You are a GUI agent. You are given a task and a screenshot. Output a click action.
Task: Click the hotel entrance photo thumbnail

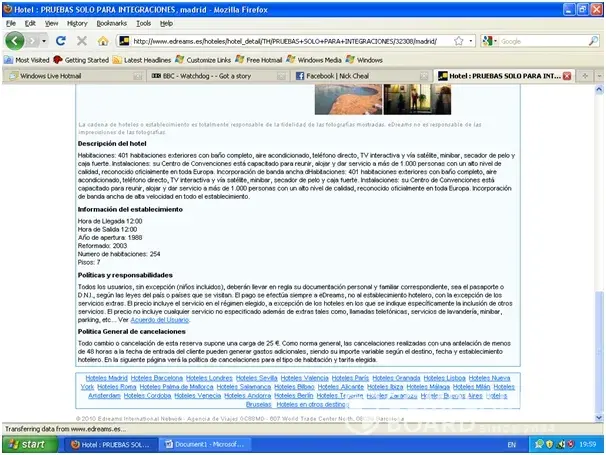point(417,99)
